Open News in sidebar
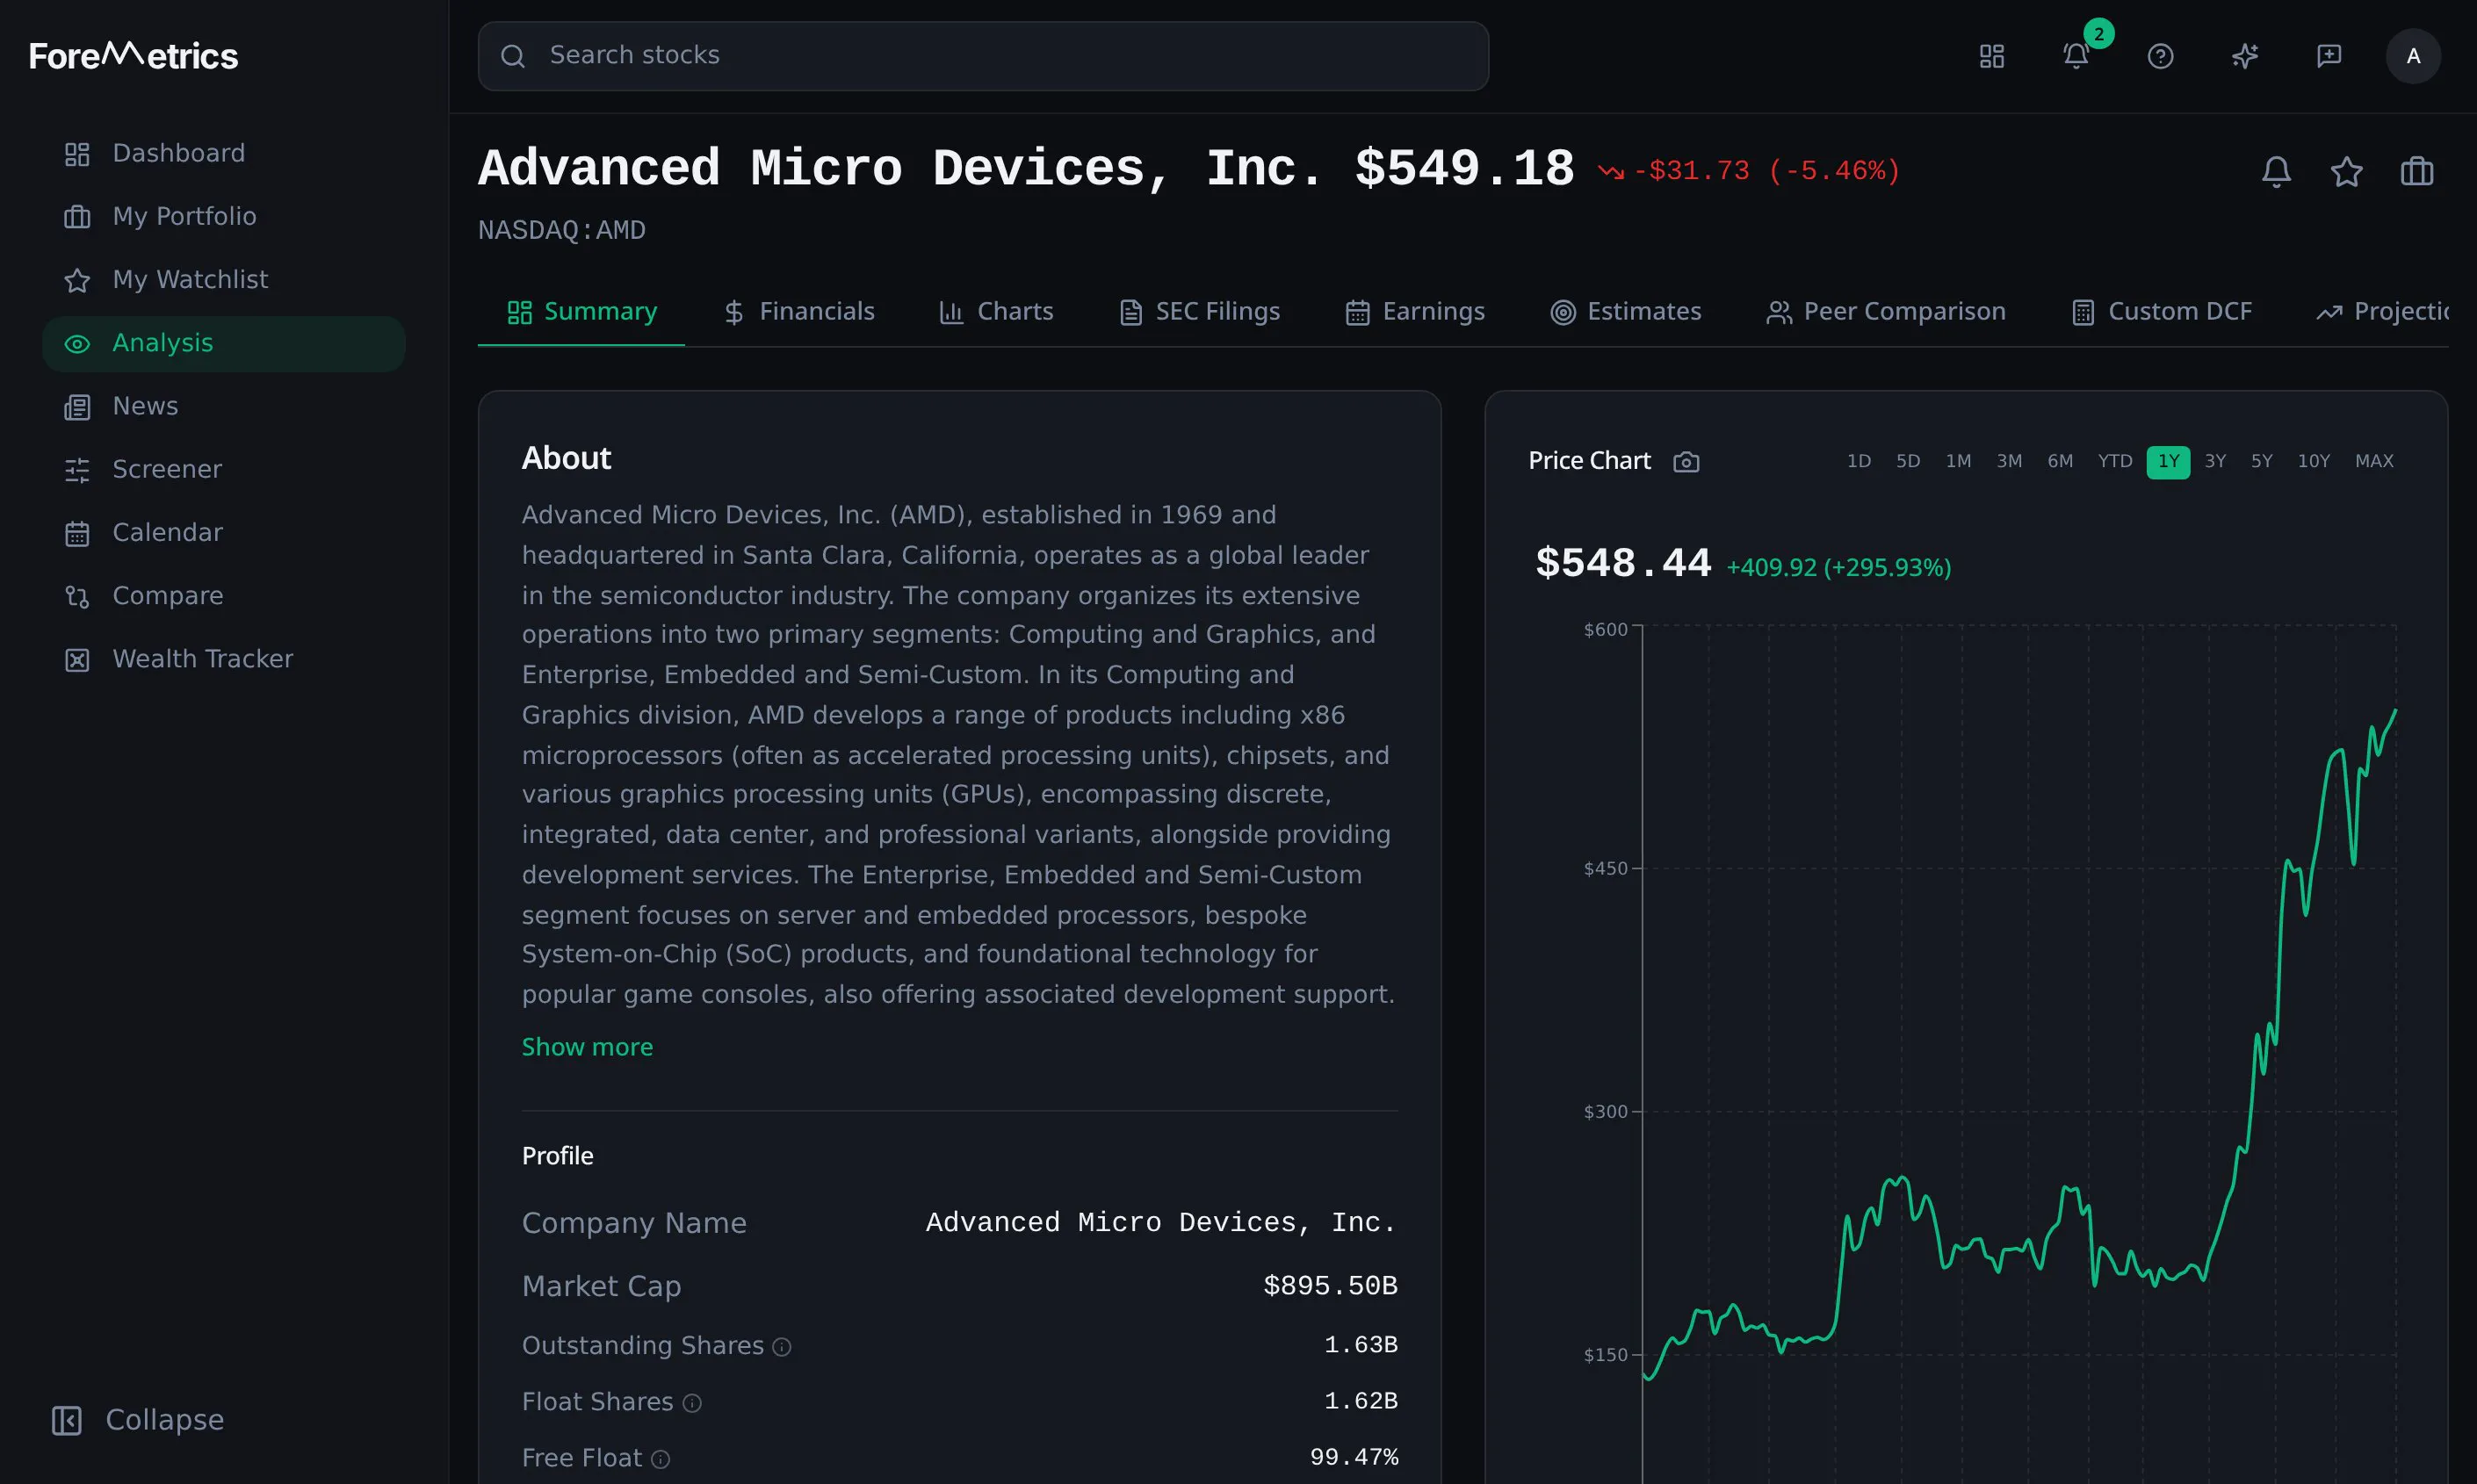 [x=223, y=407]
